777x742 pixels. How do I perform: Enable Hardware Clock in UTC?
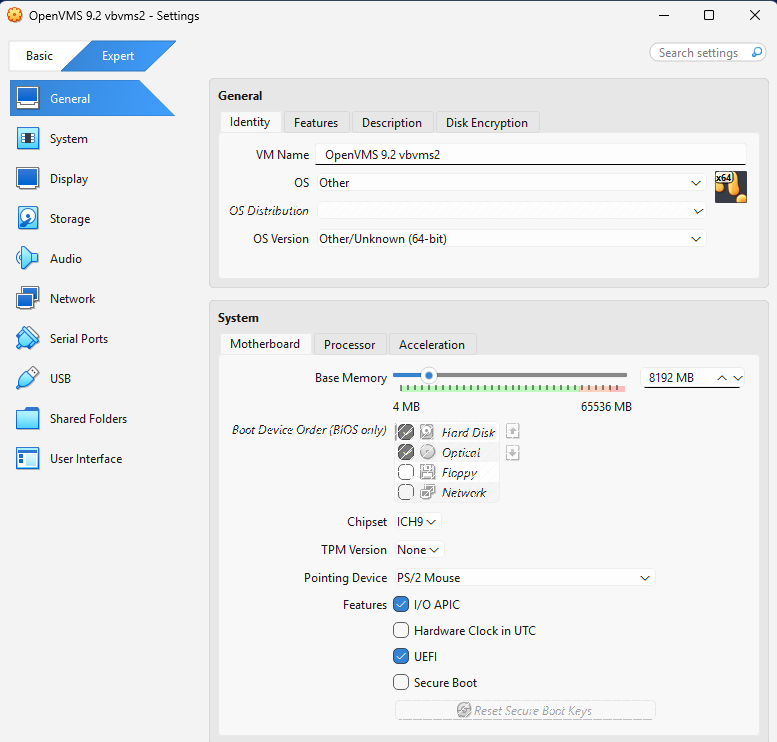pos(401,630)
